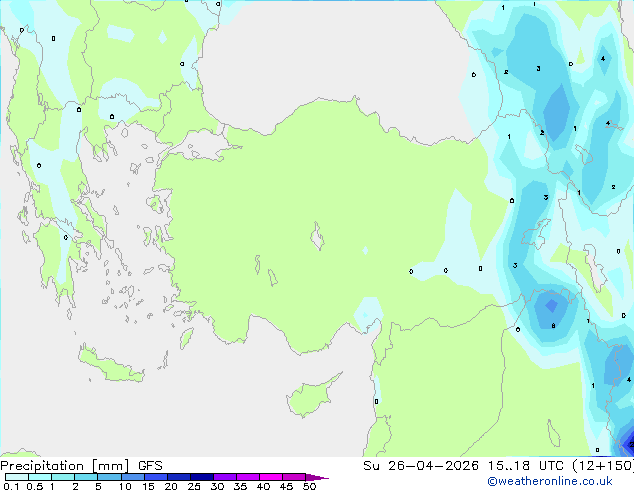Click the '[mm]' unit in the title
This screenshot has height=490, width=634.
coord(111,466)
